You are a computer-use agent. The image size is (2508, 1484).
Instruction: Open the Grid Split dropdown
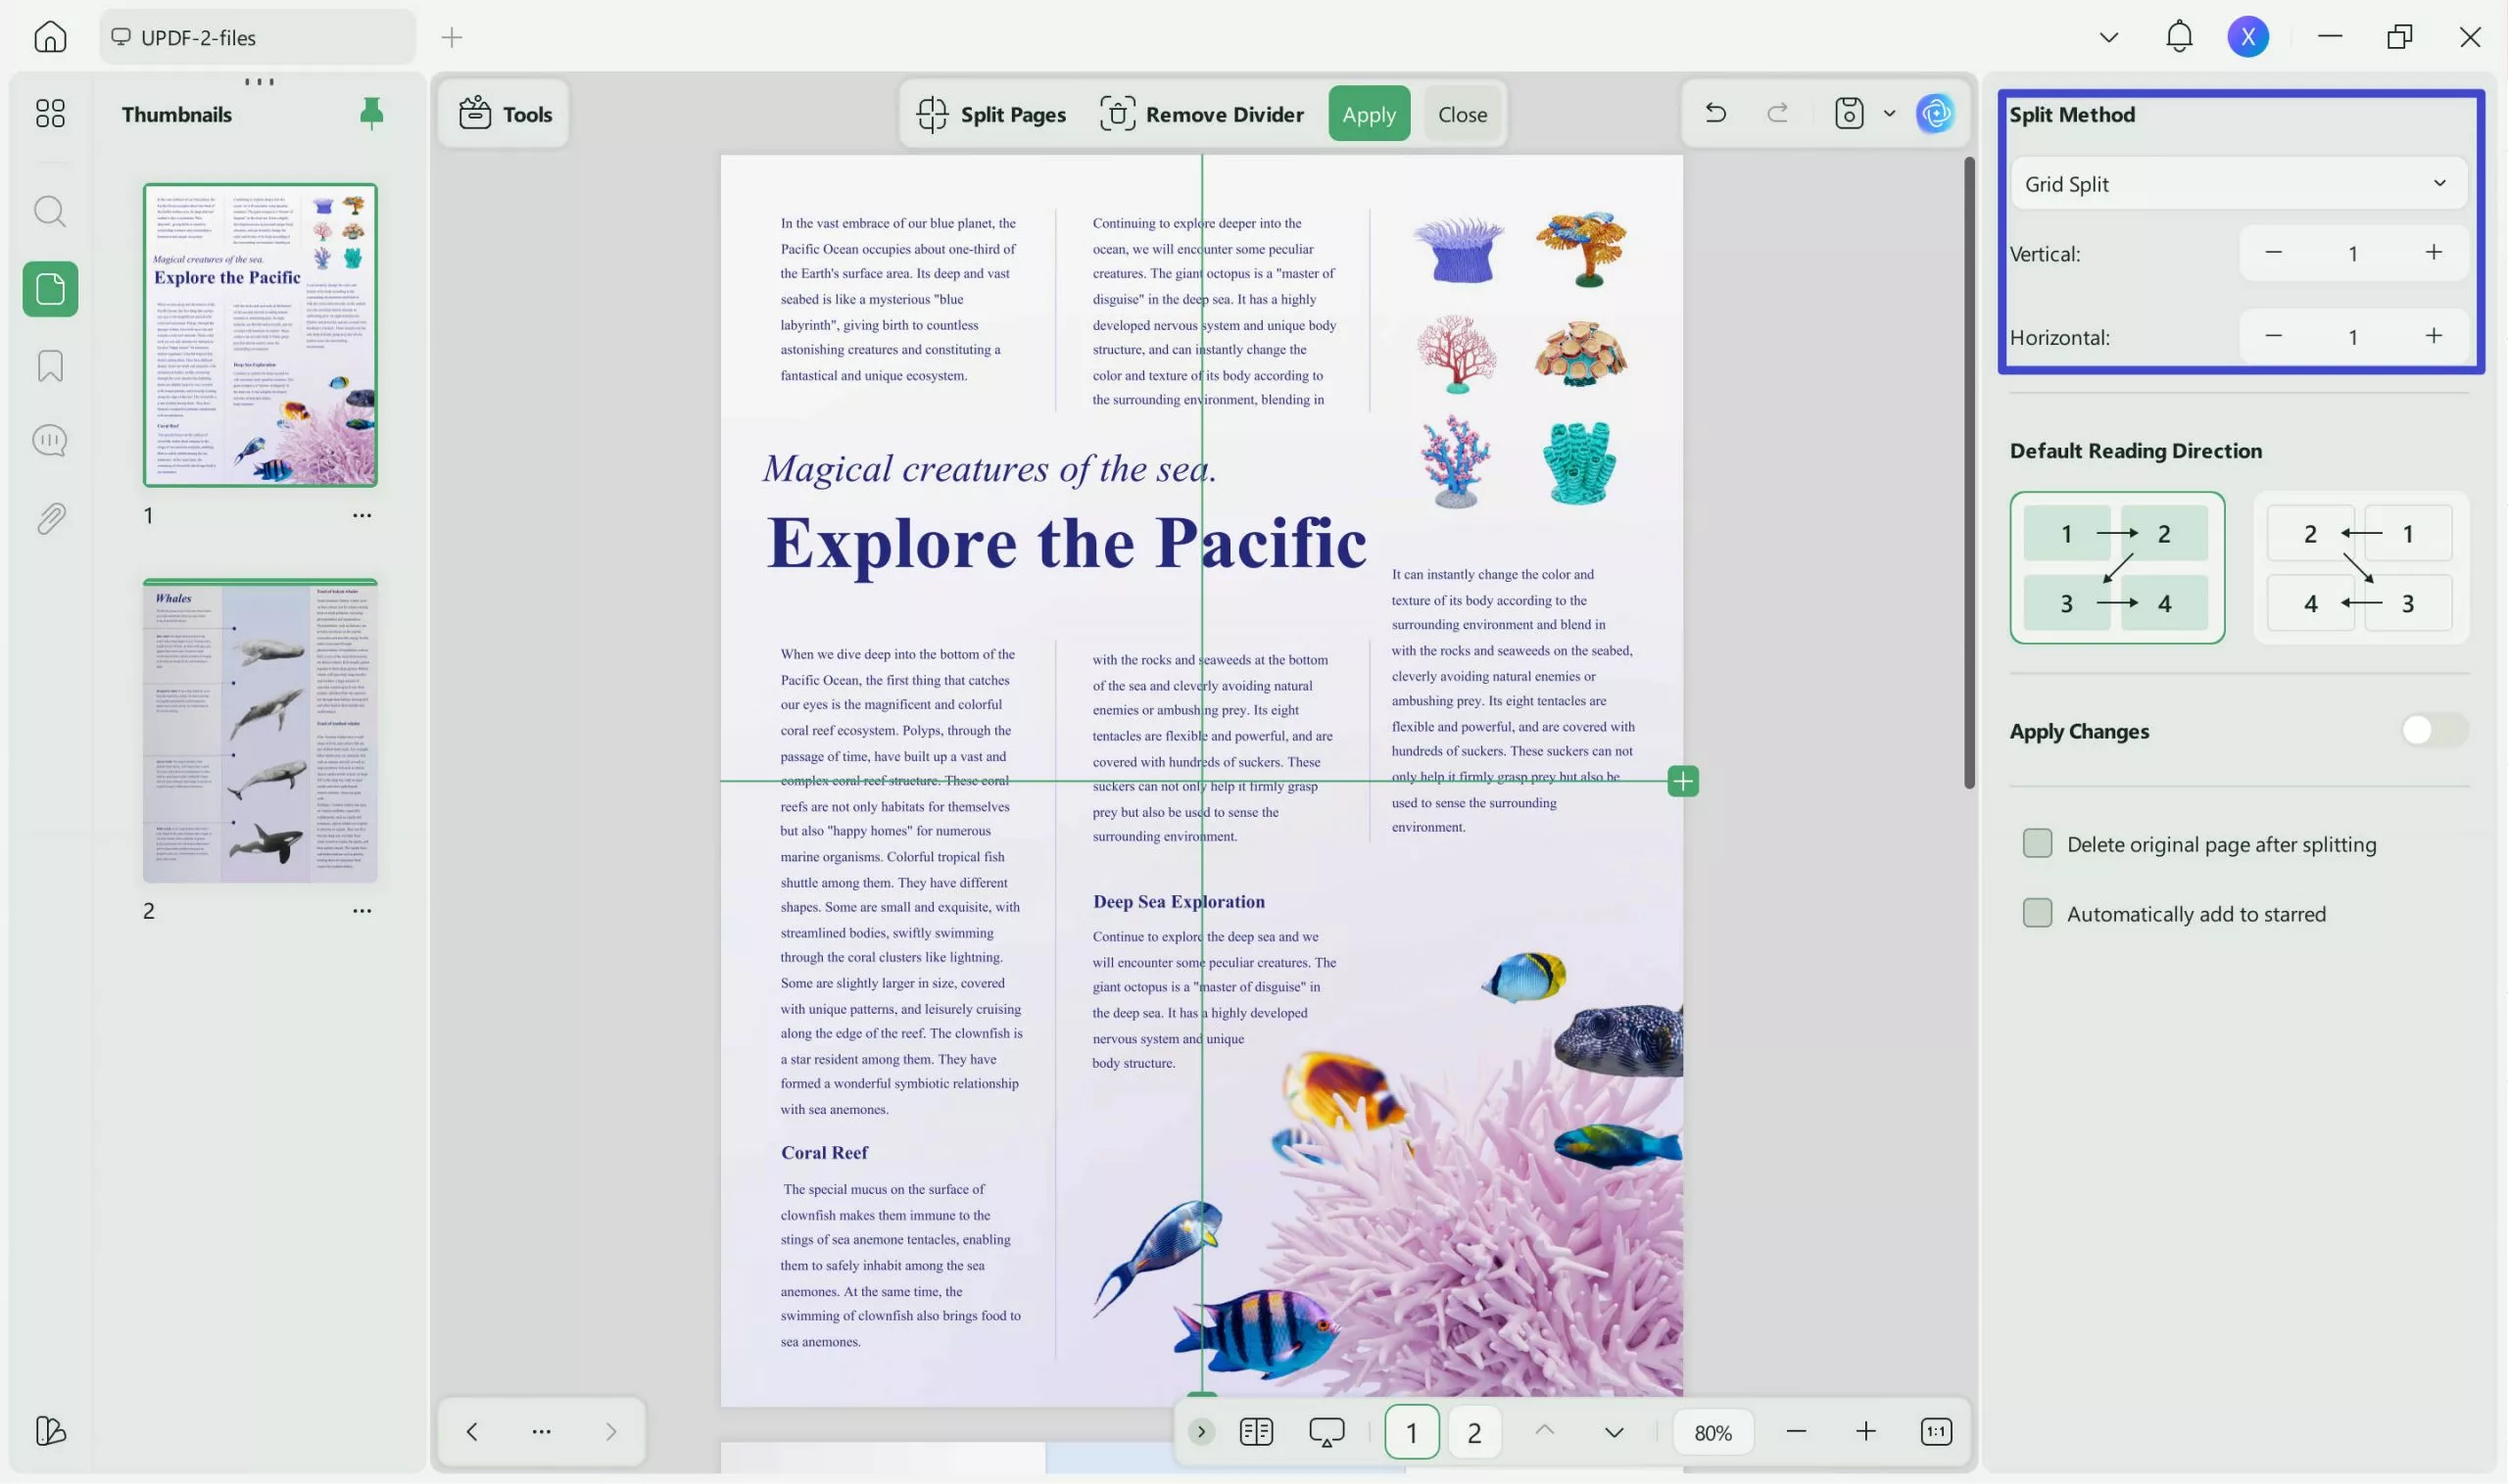click(x=2236, y=183)
